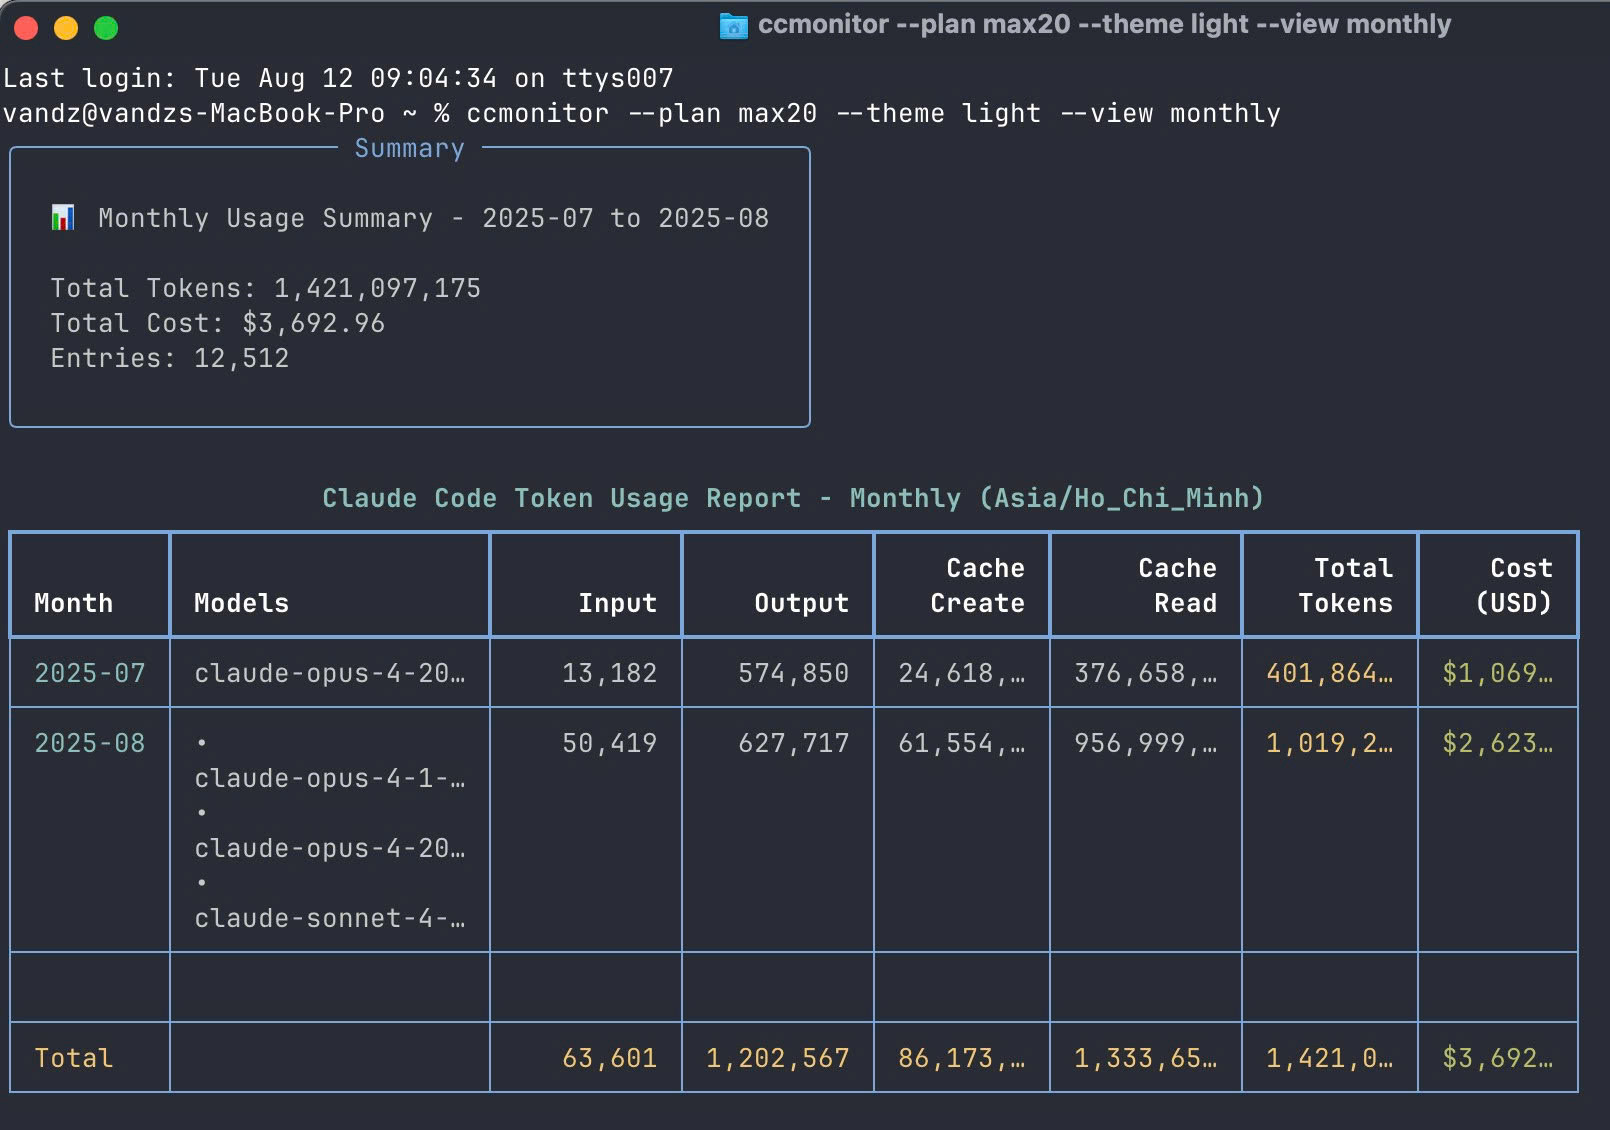Click the Total row label
This screenshot has width=1610, height=1130.
tap(73, 1058)
